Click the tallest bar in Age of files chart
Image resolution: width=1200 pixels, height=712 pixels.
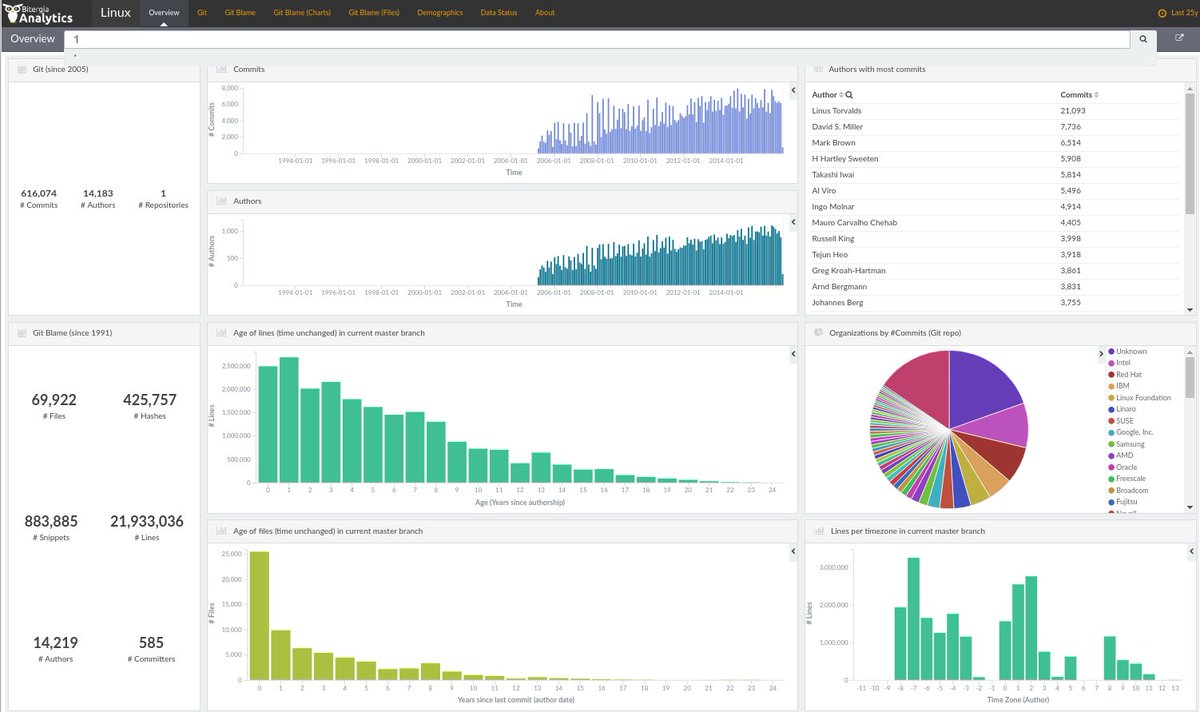point(259,615)
